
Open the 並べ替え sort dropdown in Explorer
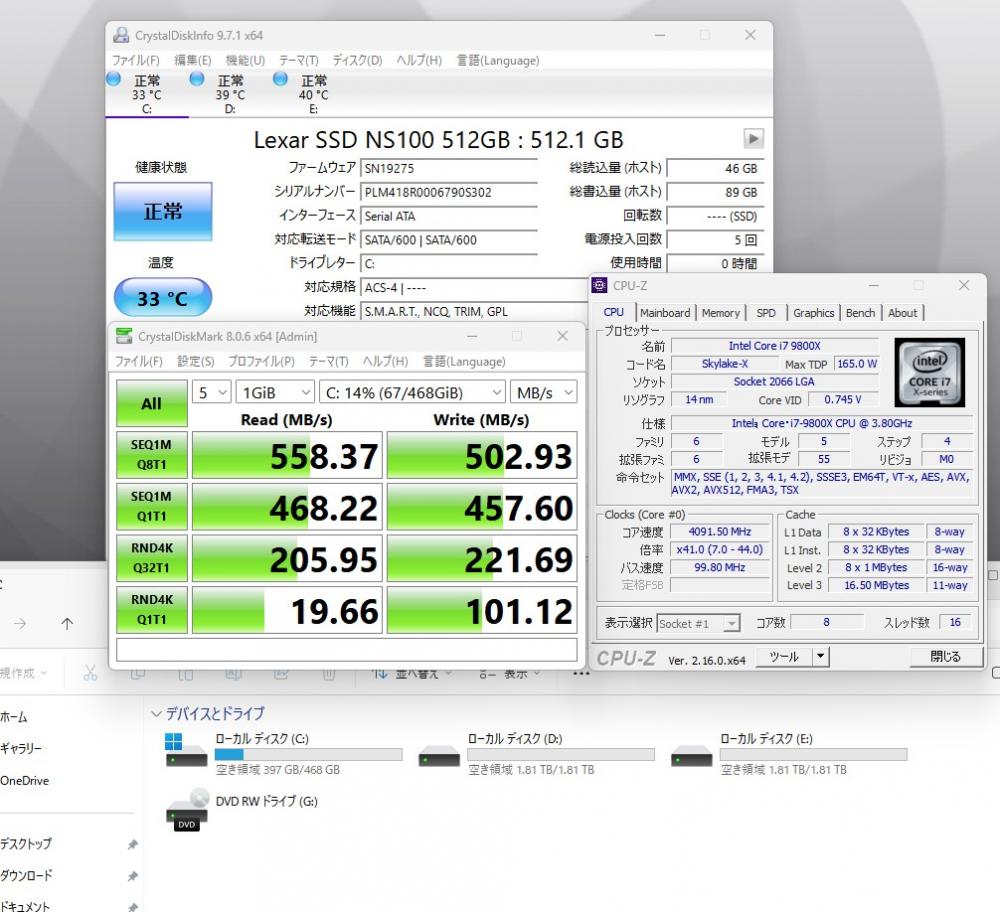click(412, 673)
